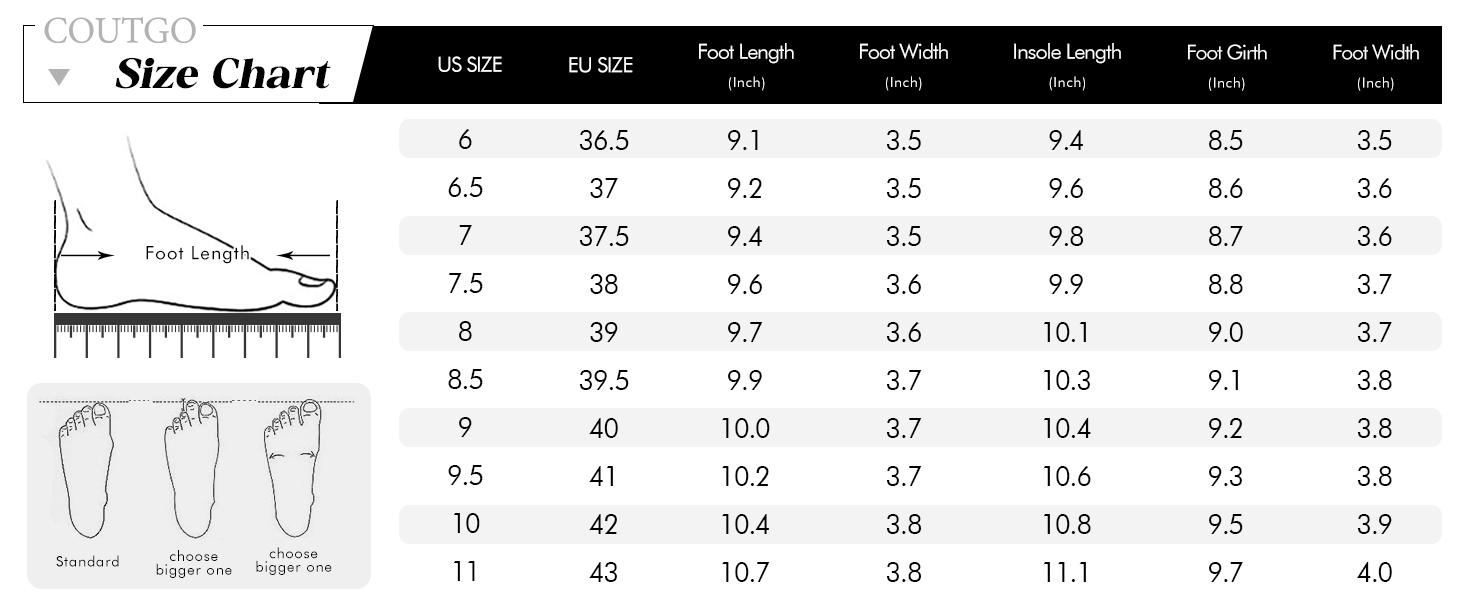This screenshot has width=1464, height=600.
Task: Select the US SIZE column header
Action: [469, 65]
